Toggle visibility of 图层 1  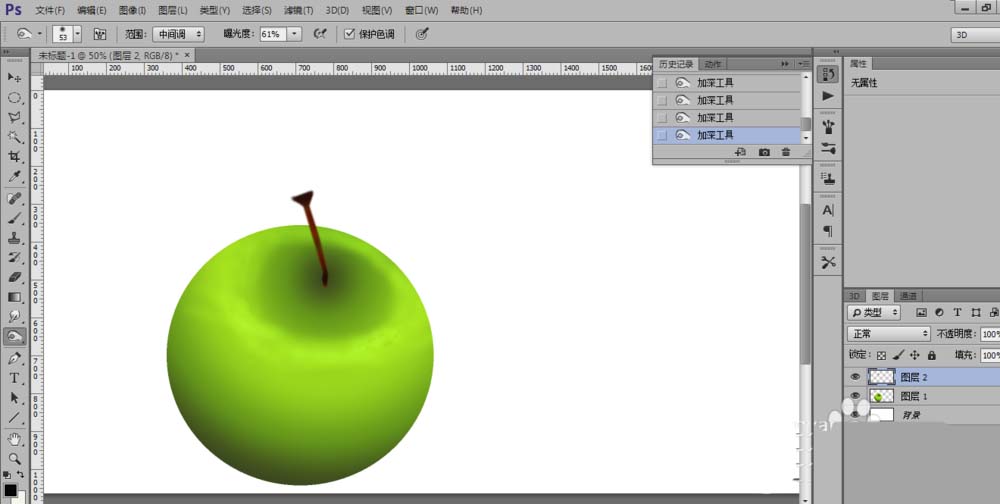click(855, 396)
